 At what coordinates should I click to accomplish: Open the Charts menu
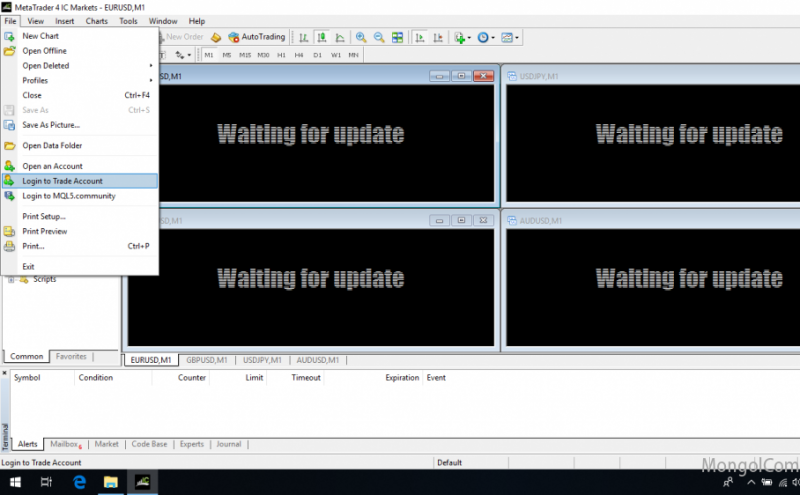coord(96,21)
